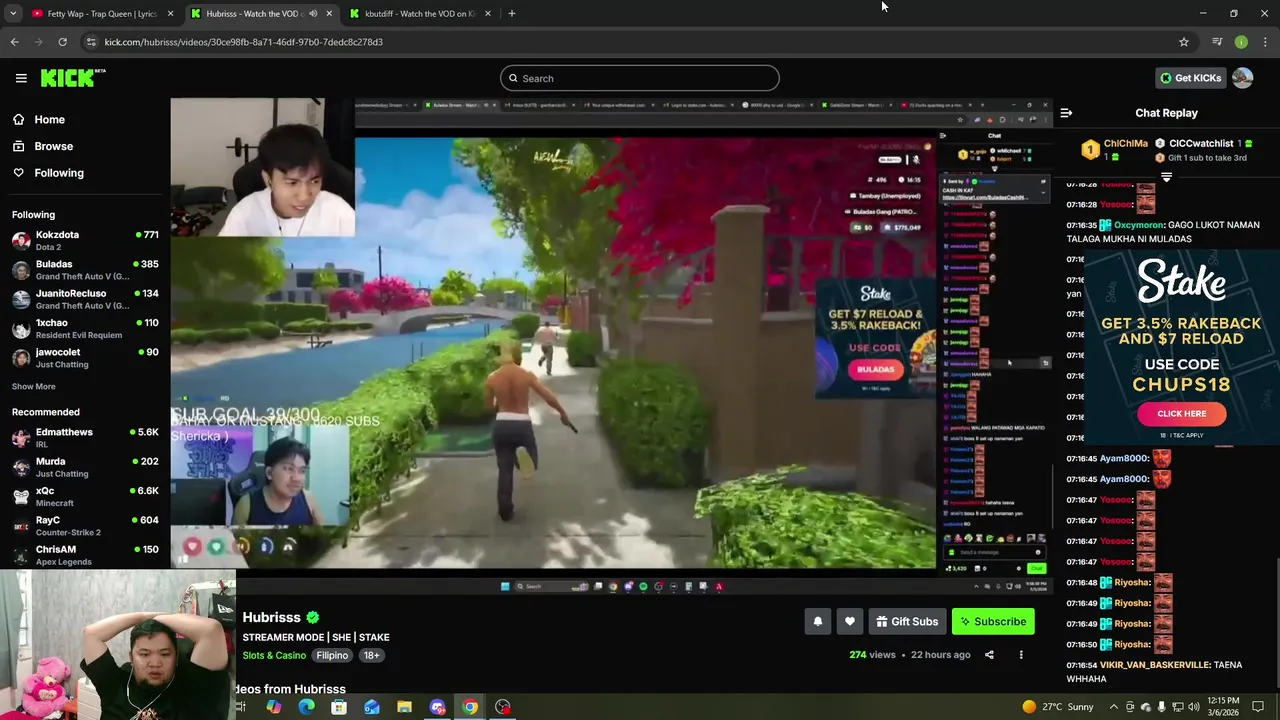Viewport: 1280px width, 720px height.
Task: Open recommended channel ChrisAM
Action: pyautogui.click(x=85, y=555)
